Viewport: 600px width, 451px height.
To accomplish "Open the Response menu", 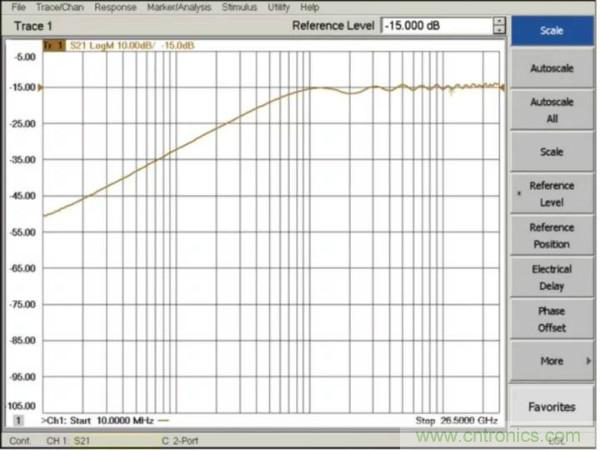I will point(115,7).
